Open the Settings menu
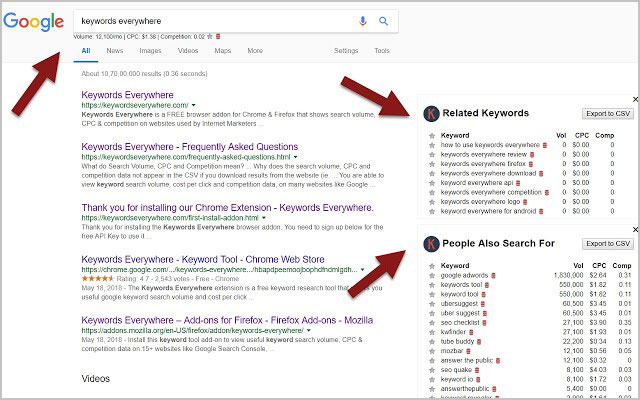The height and width of the screenshot is (400, 640). point(346,51)
